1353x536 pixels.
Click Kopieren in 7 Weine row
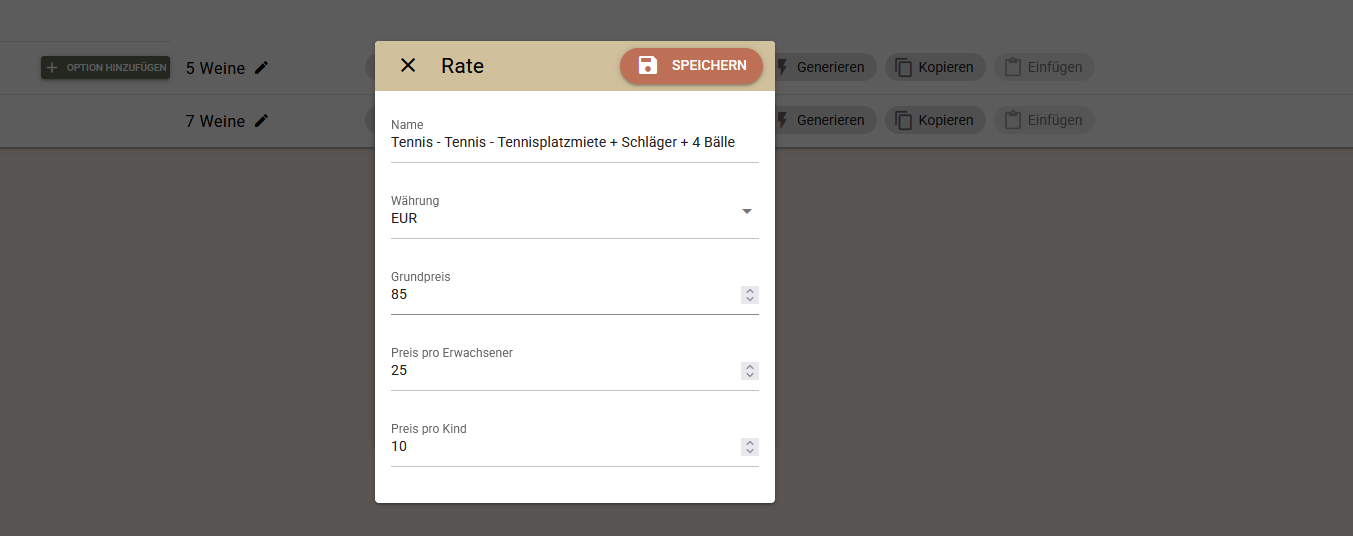(935, 120)
